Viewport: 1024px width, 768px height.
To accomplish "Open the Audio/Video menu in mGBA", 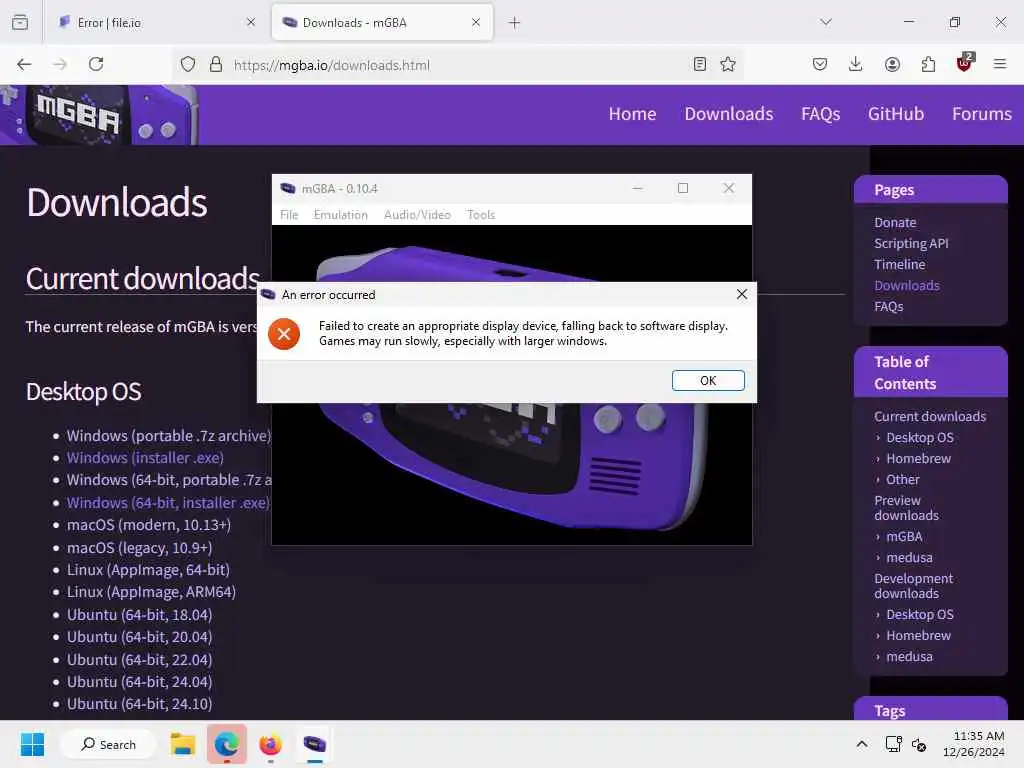I will tap(417, 215).
